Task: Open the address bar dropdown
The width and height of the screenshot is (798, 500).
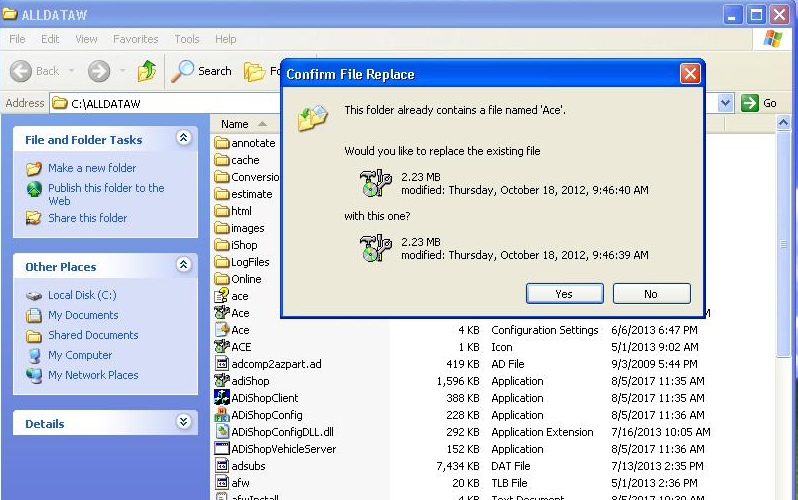Action: [x=725, y=103]
